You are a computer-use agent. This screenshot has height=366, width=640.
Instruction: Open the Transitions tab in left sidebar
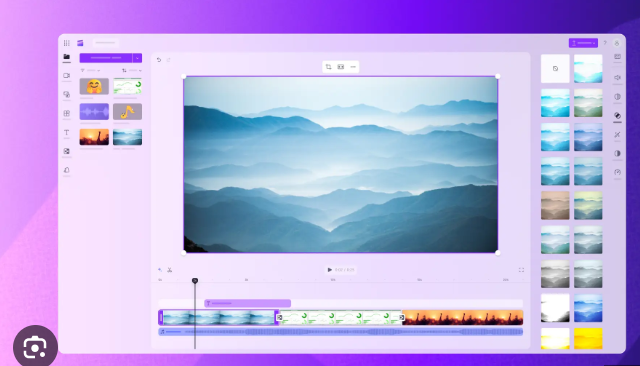(x=67, y=151)
